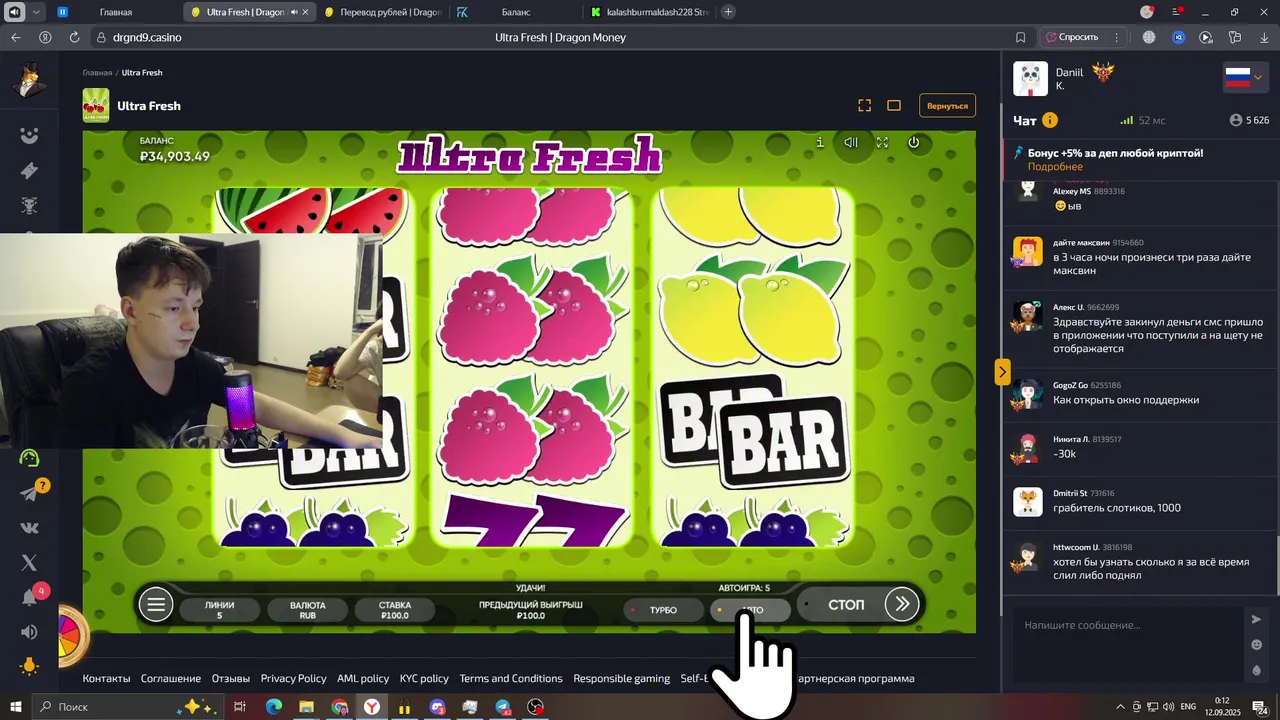The height and width of the screenshot is (720, 1280).
Task: Click GogoZ Go username in chat
Action: point(1070,385)
